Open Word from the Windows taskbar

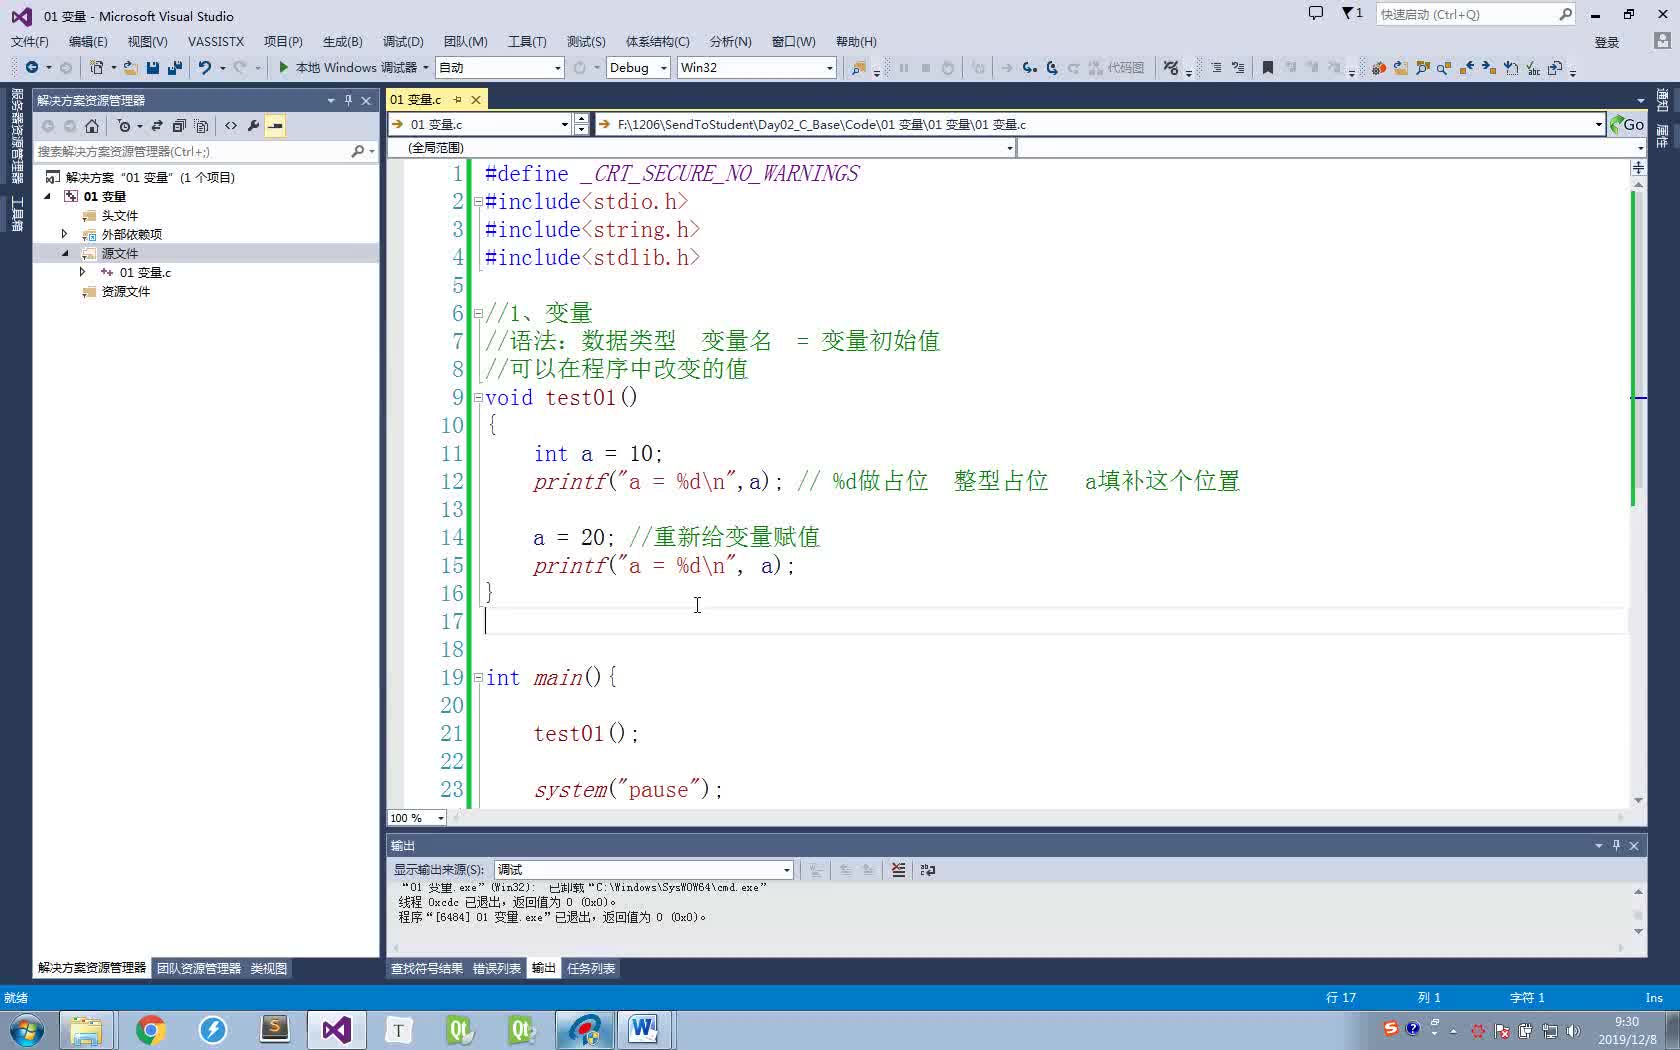[642, 1030]
